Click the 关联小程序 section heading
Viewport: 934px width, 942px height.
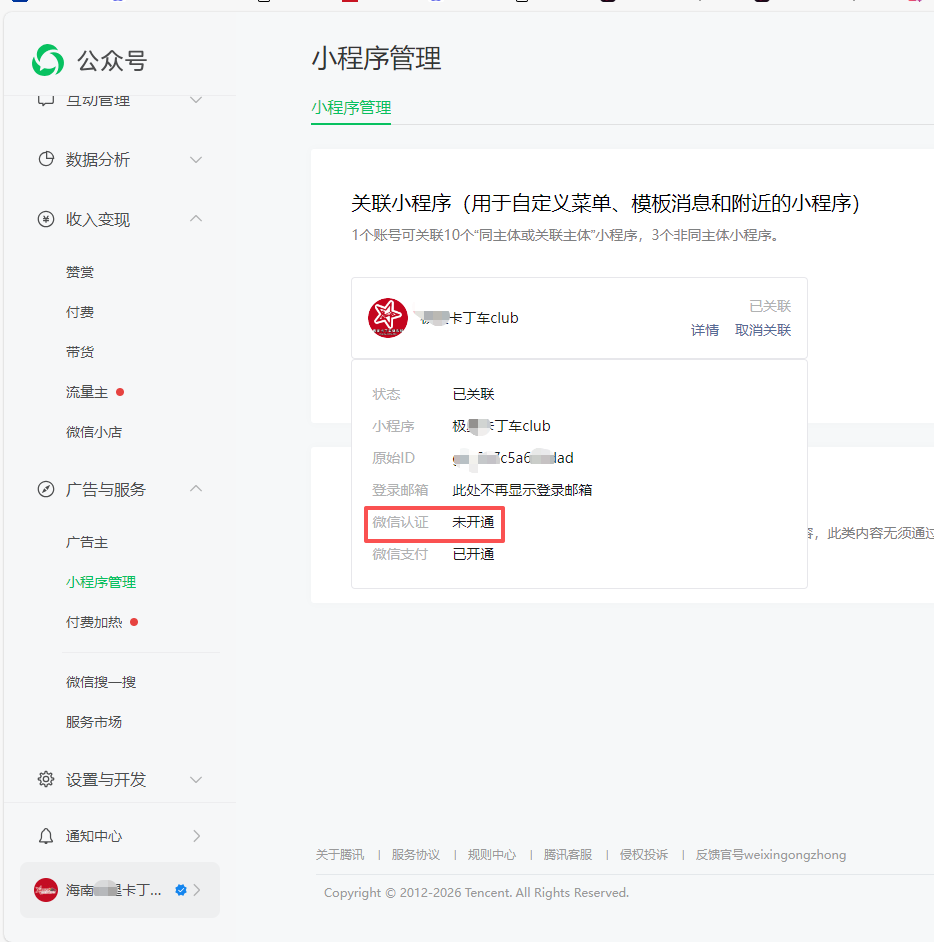(x=605, y=204)
